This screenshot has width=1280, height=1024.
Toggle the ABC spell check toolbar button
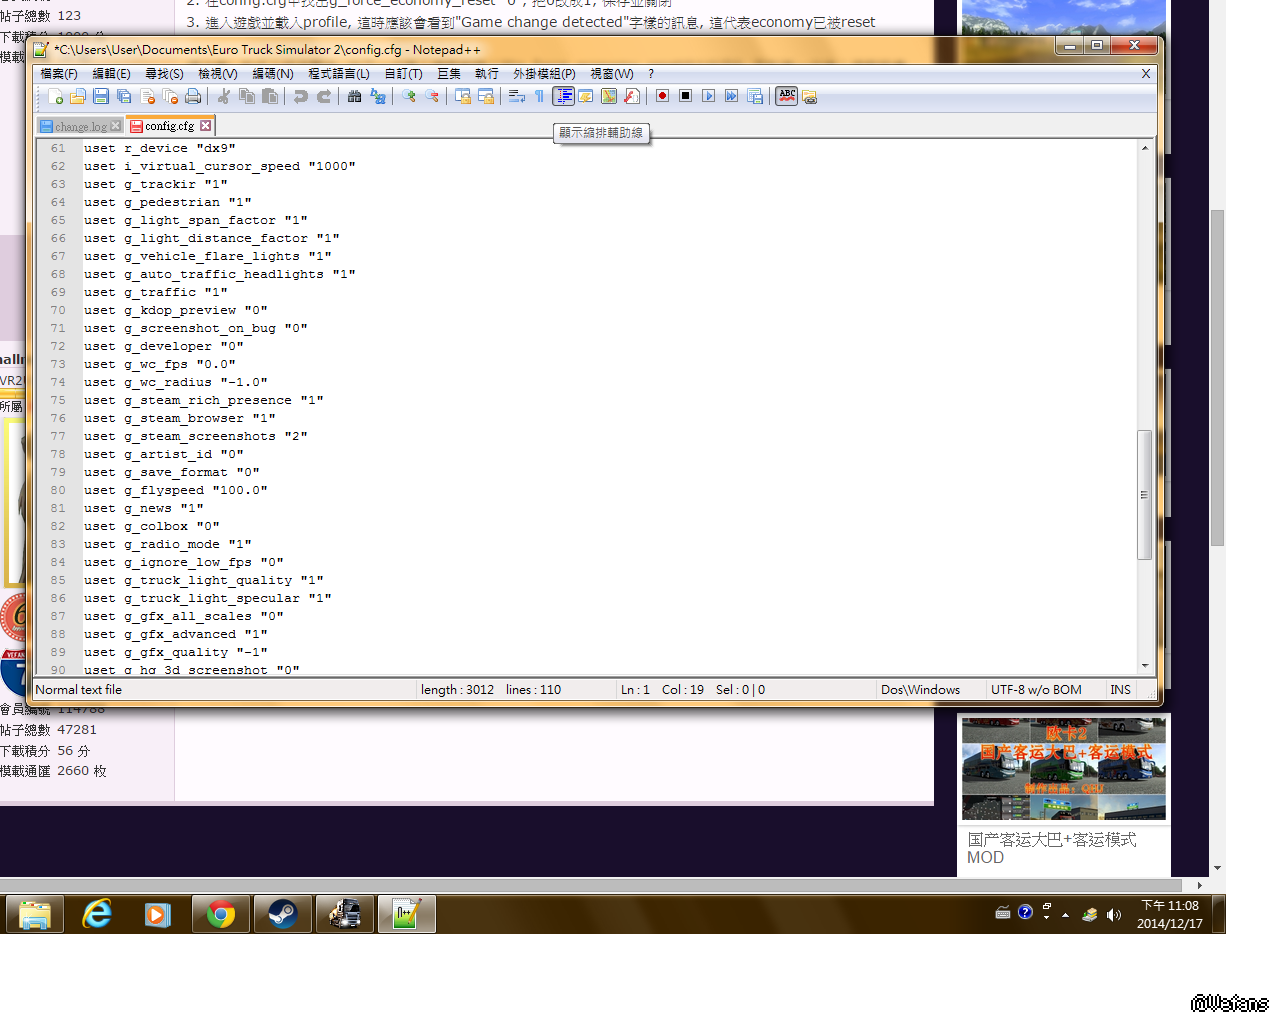[787, 96]
